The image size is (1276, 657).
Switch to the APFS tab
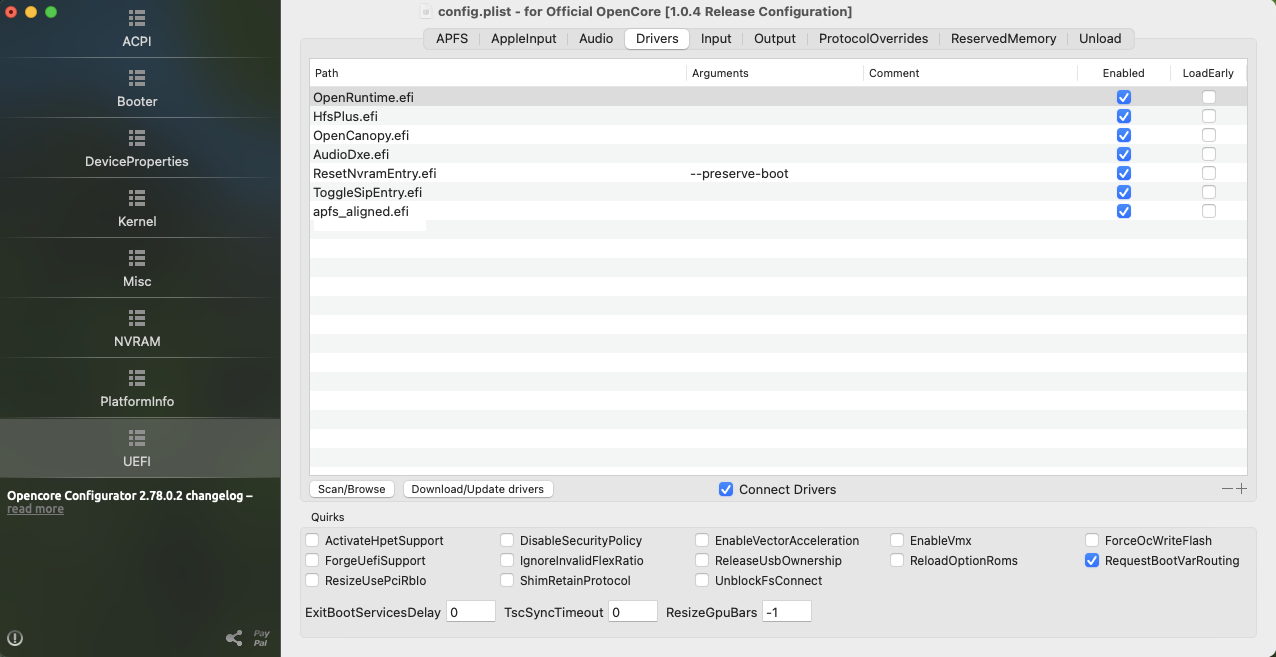[452, 39]
